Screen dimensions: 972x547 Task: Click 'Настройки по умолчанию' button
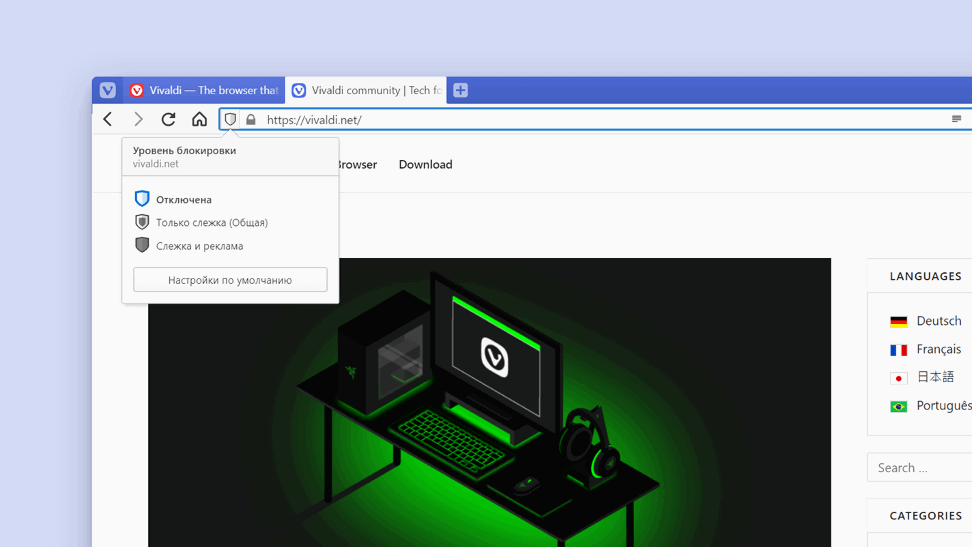coord(230,280)
